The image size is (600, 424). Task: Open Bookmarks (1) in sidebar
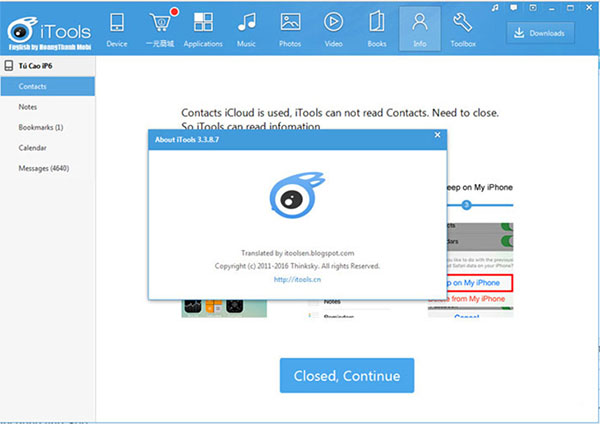pyautogui.click(x=40, y=127)
